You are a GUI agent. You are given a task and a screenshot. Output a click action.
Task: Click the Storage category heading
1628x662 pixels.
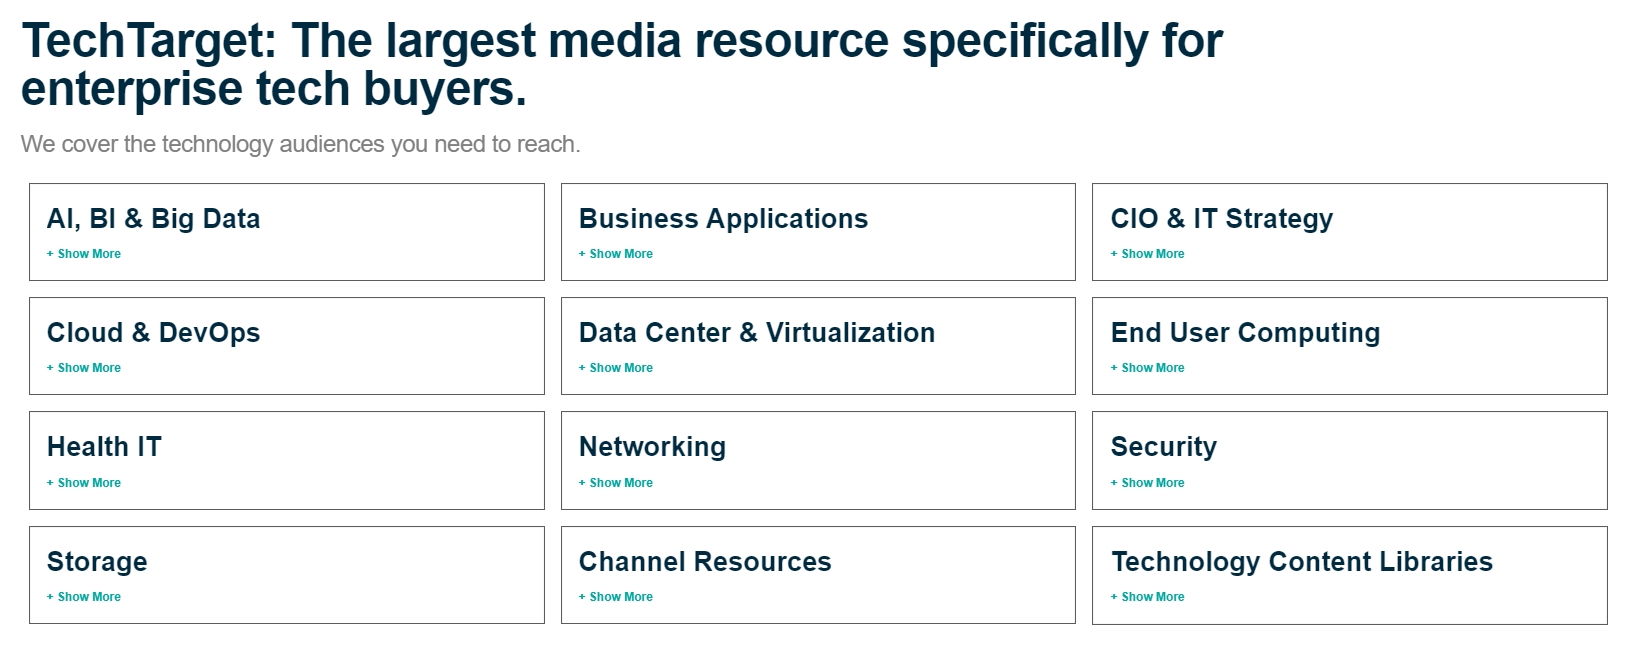pos(97,562)
